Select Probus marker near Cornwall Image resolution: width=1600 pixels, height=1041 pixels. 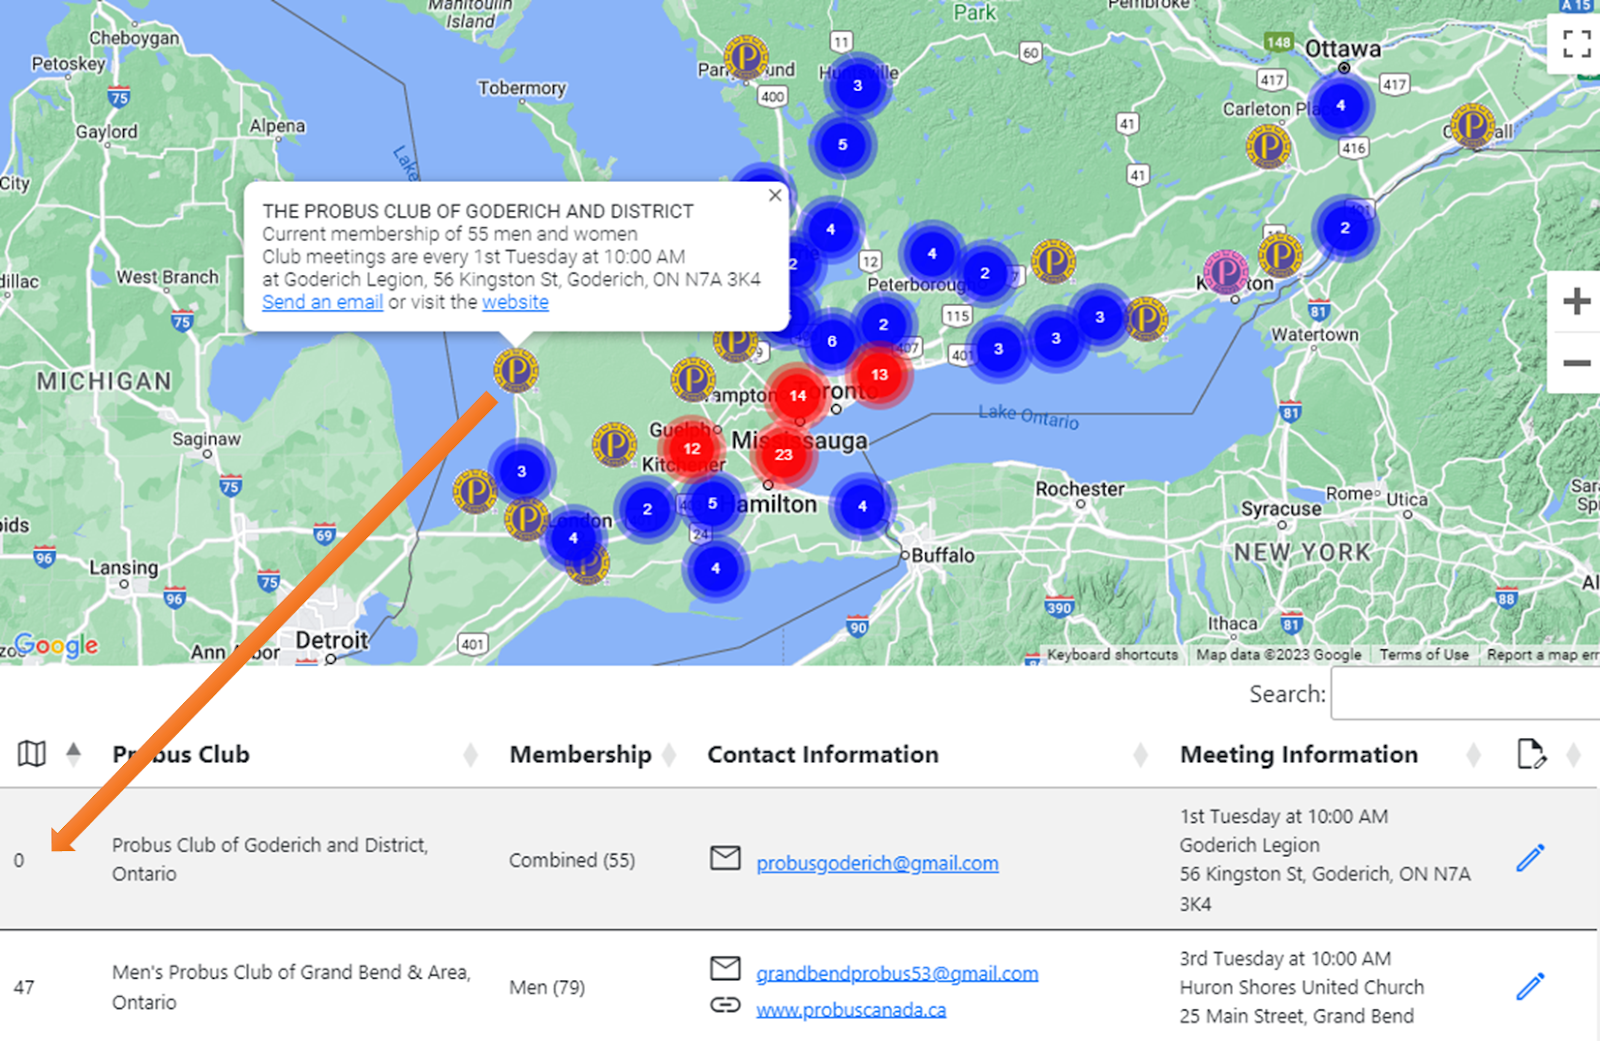tap(1473, 126)
